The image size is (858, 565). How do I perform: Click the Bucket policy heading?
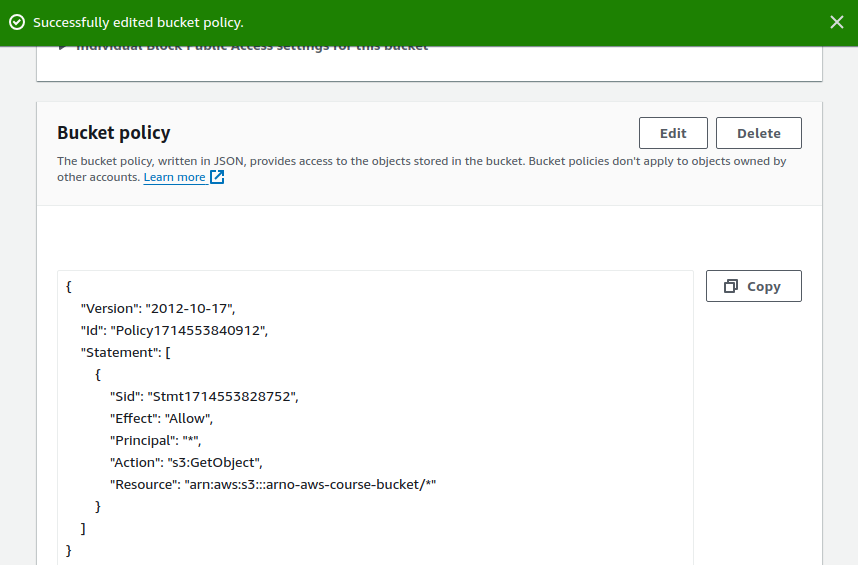114,133
